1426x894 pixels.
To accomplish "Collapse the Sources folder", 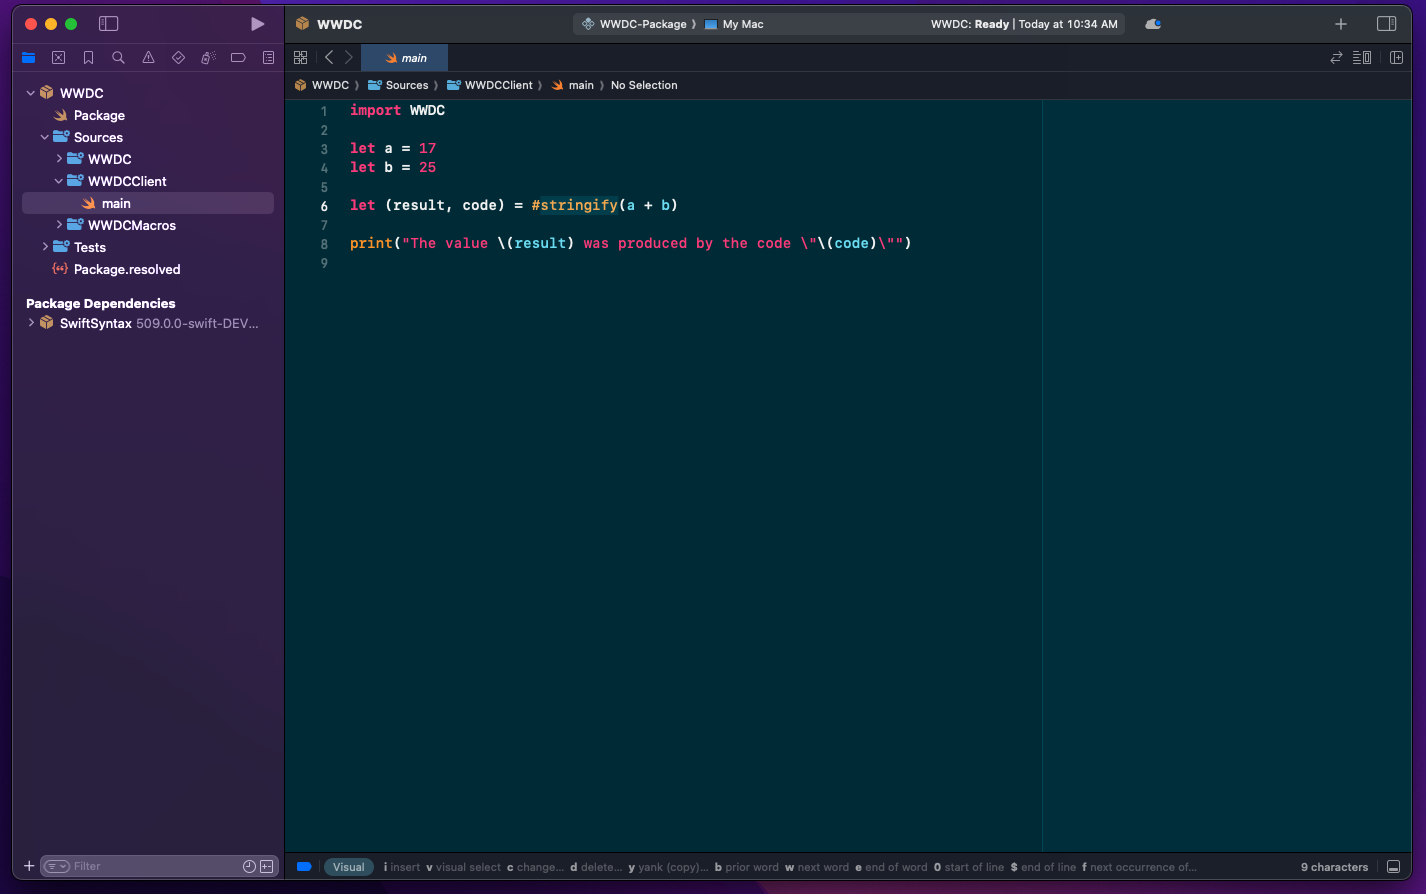I will (x=45, y=137).
